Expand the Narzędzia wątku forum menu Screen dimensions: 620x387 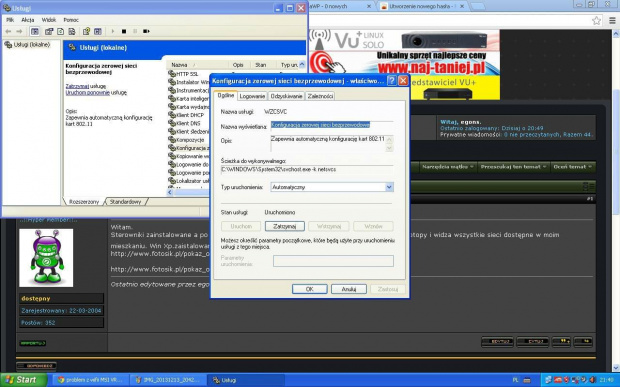pyautogui.click(x=448, y=167)
